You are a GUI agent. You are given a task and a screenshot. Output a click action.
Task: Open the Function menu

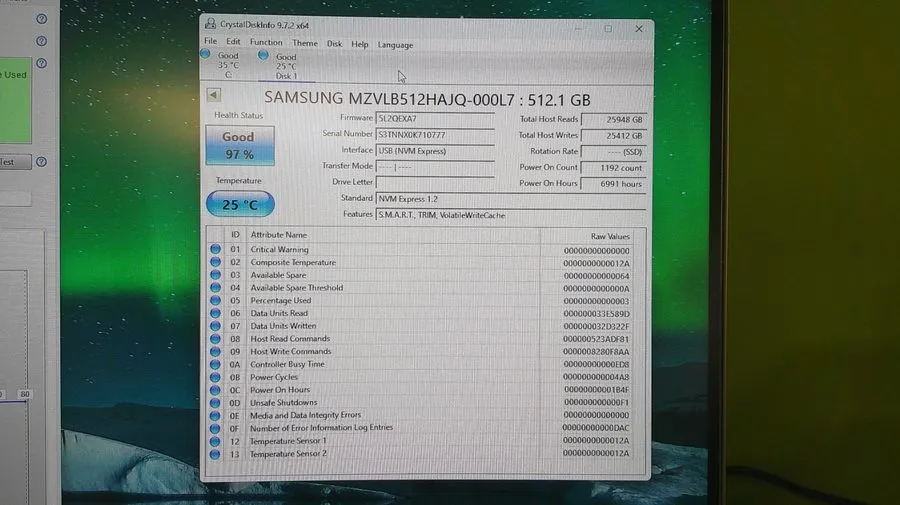point(266,42)
